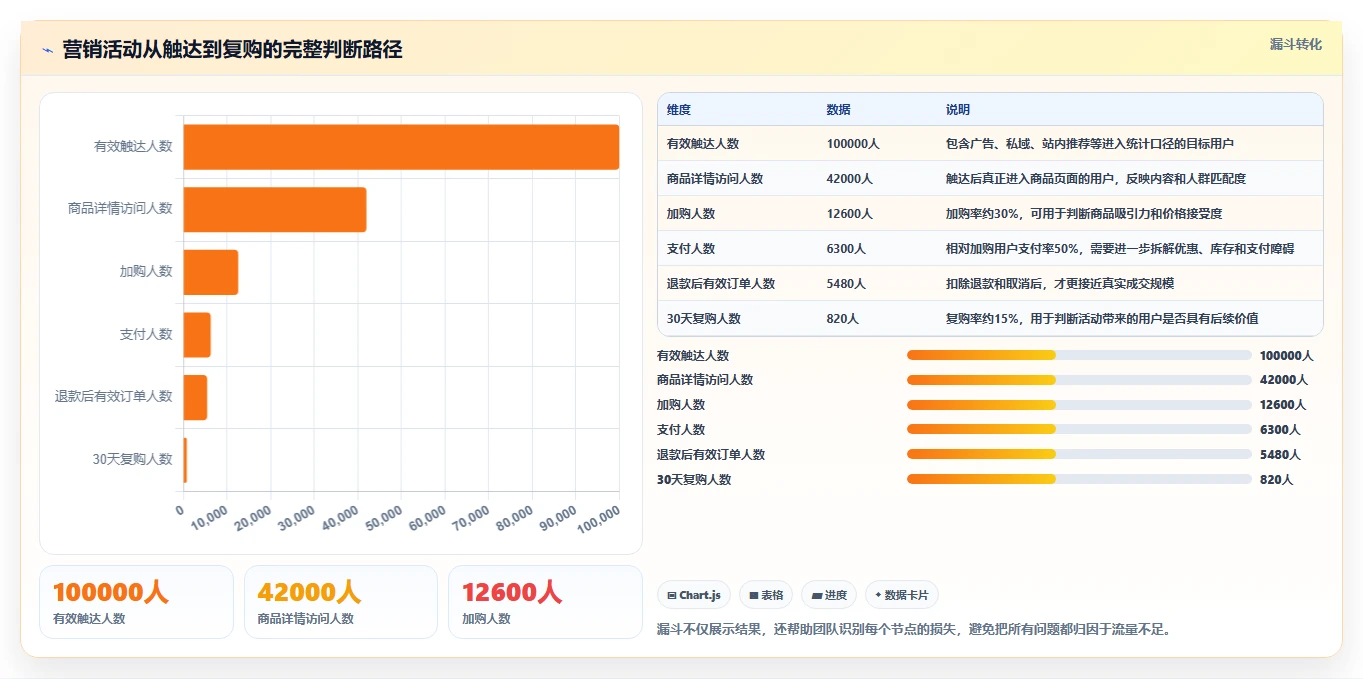Click 支付人数 in the table's first column
The image size is (1363, 679).
tap(691, 249)
